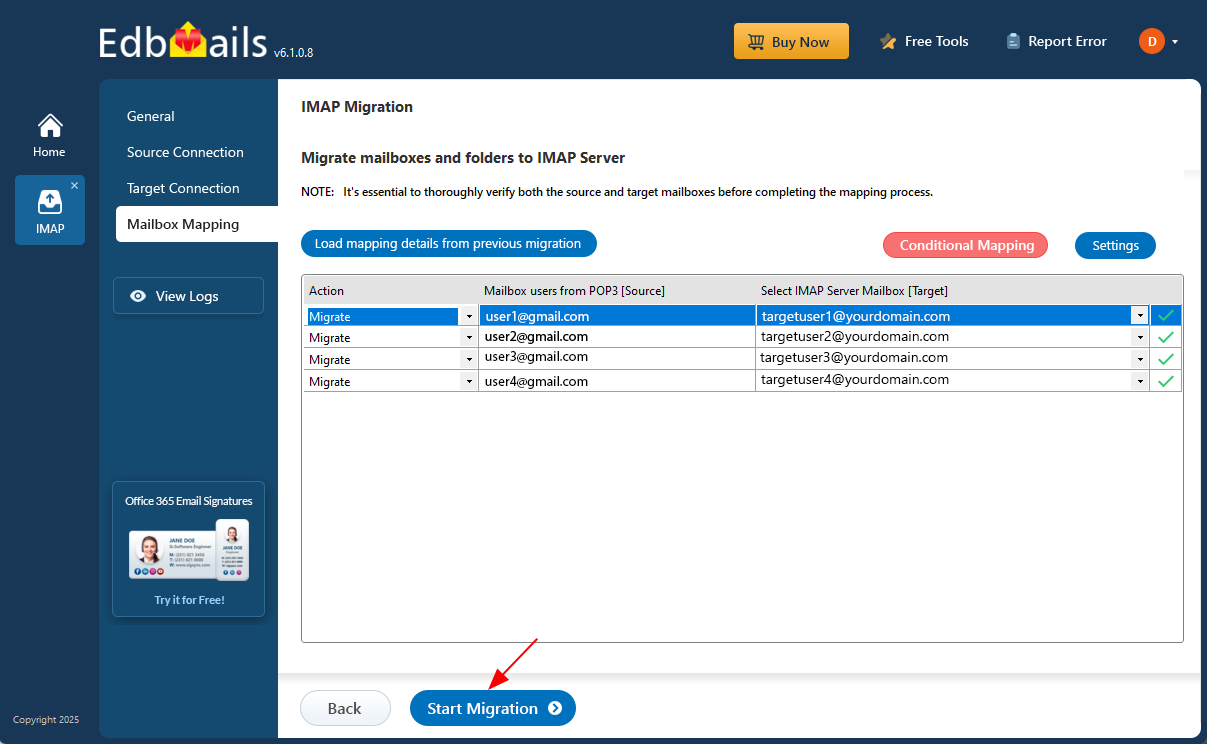Expand the Action dropdown for user2@gmail.com
Image resolution: width=1207 pixels, height=744 pixels.
tap(469, 338)
